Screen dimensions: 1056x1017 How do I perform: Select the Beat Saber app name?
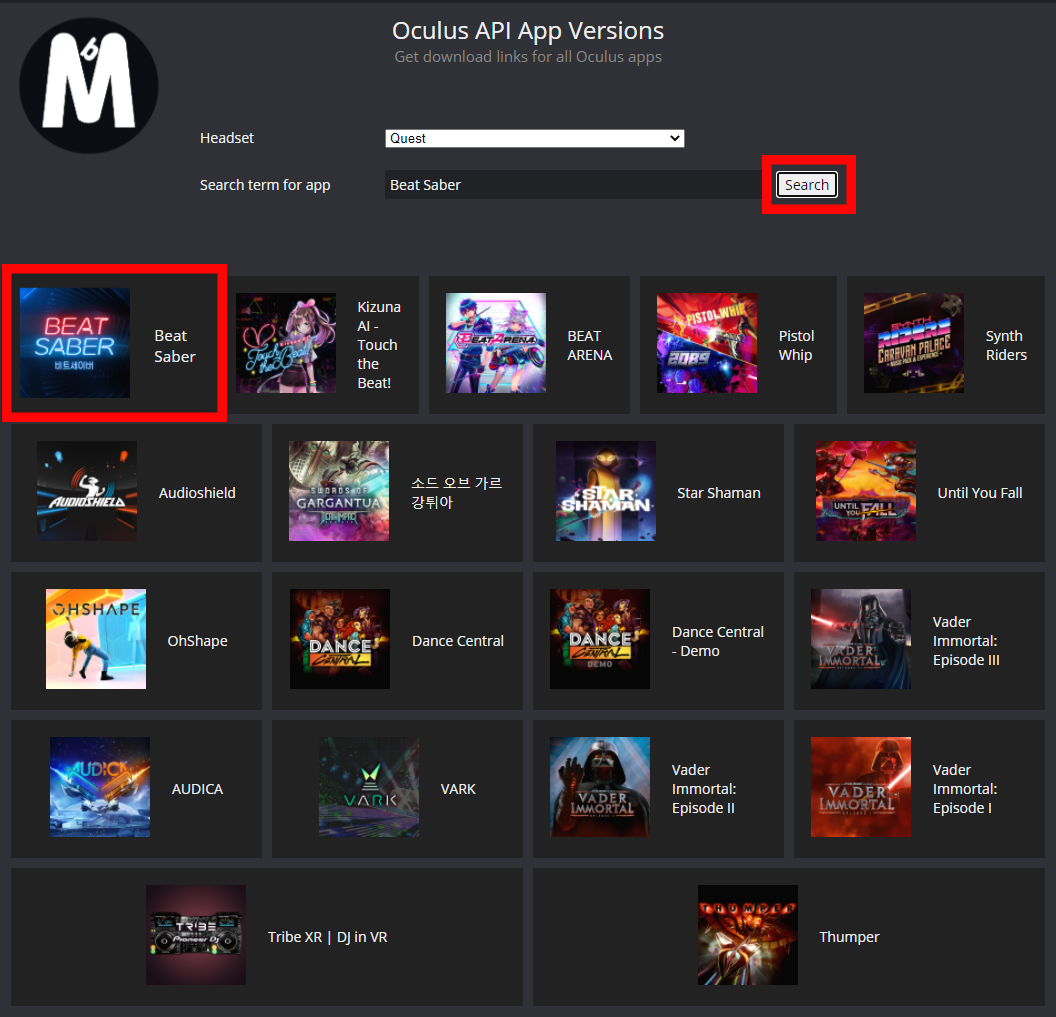point(174,346)
